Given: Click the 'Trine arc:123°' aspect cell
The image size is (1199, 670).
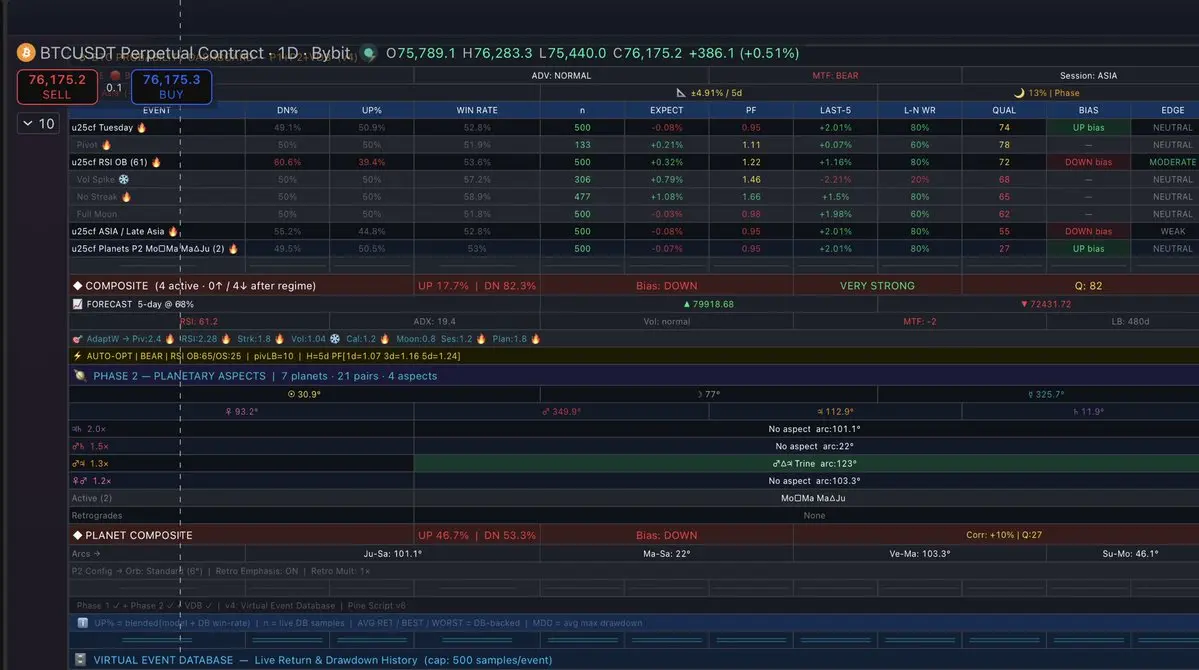Looking at the screenshot, I should click(814, 463).
